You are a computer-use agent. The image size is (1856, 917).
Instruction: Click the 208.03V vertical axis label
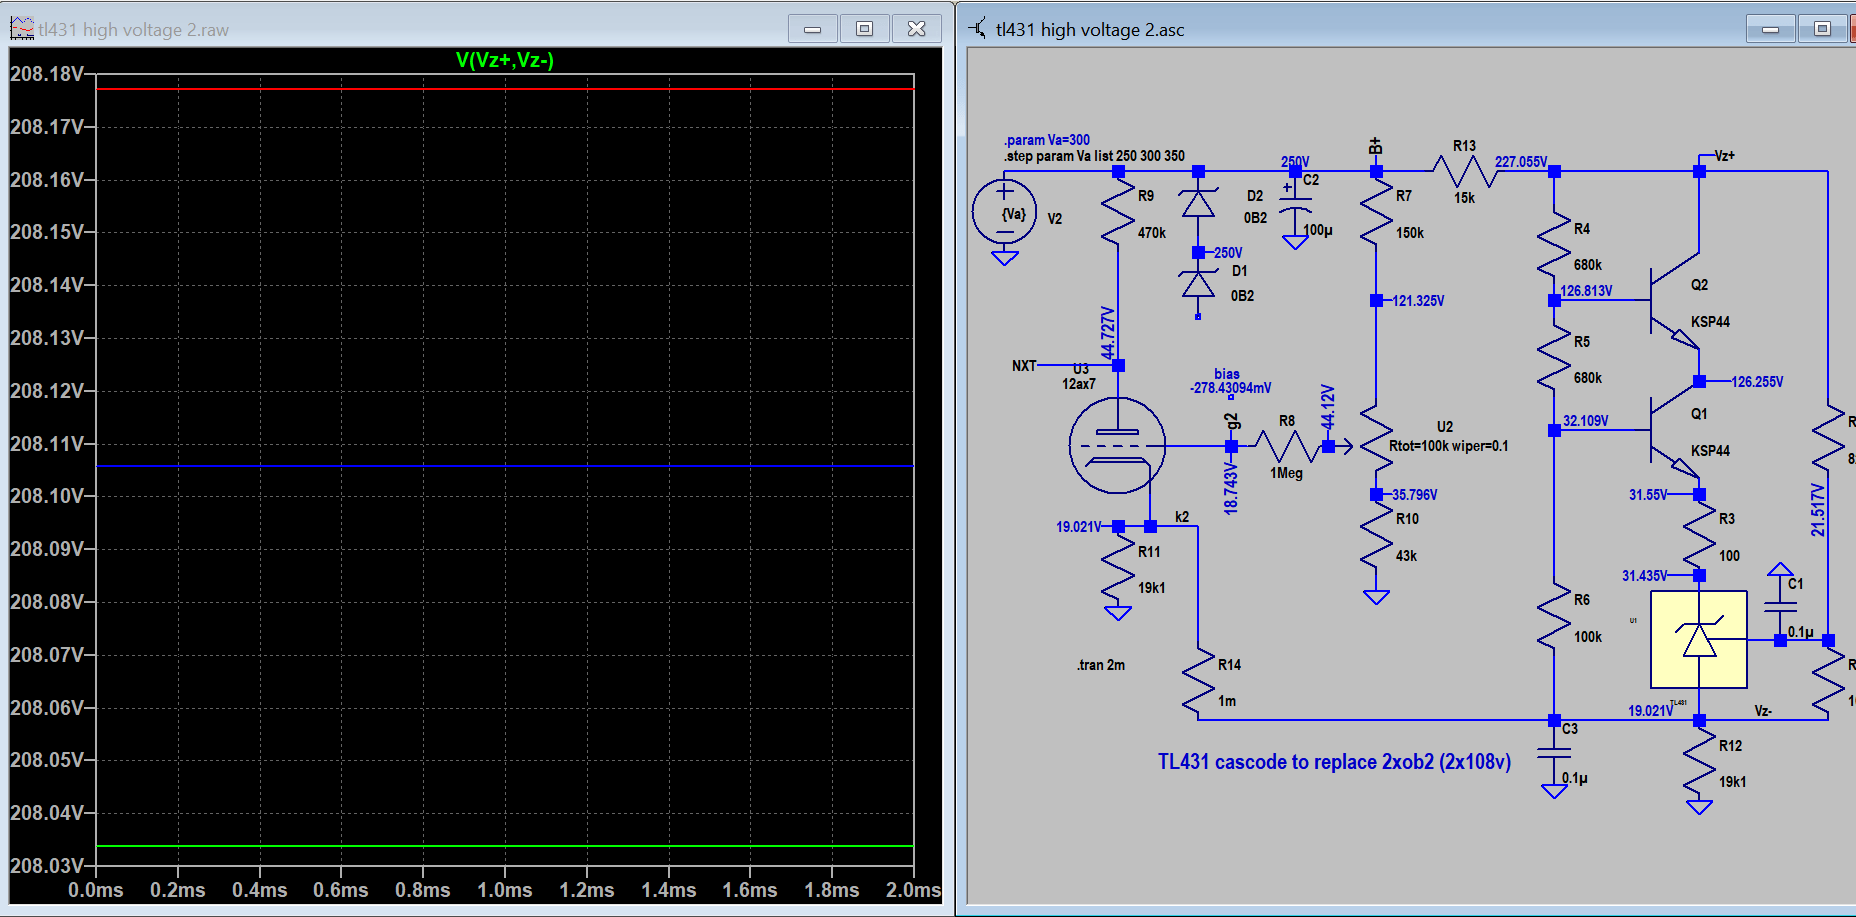coord(47,865)
